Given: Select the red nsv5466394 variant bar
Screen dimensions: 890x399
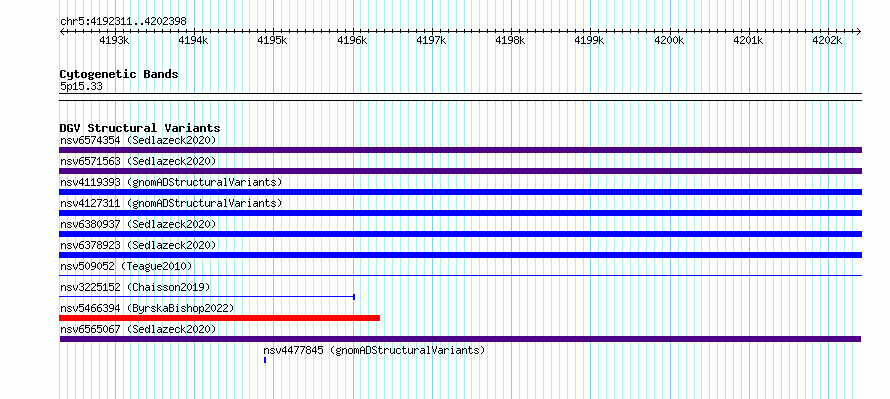Looking at the screenshot, I should [x=219, y=318].
